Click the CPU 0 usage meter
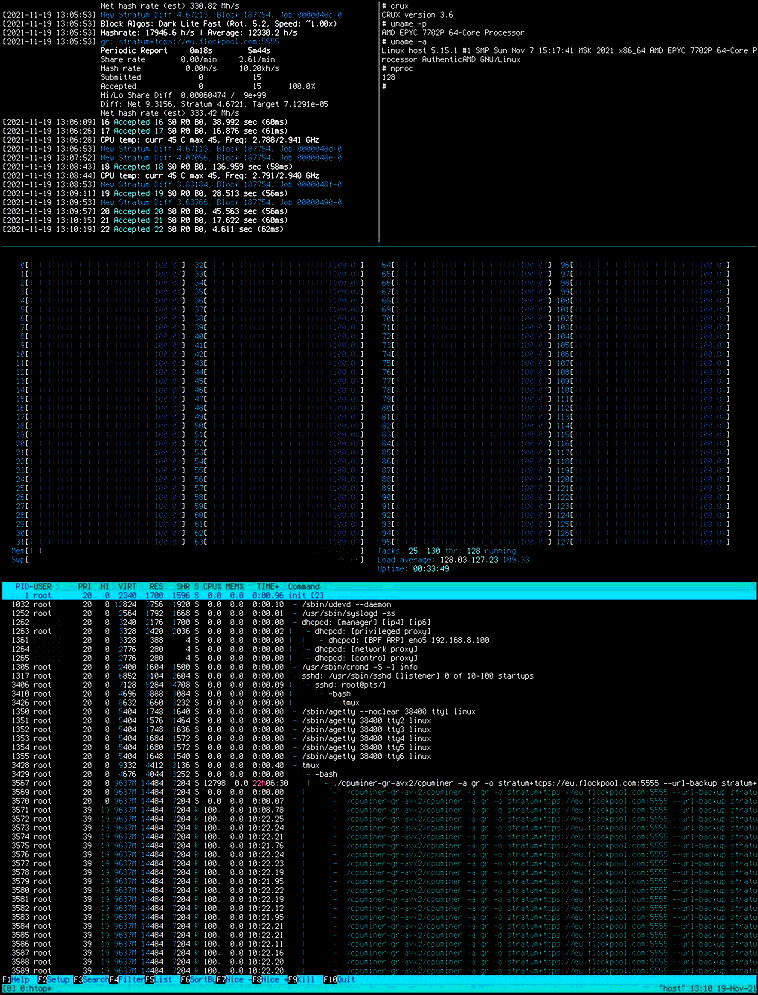Image resolution: width=758 pixels, height=995 pixels. point(102,265)
